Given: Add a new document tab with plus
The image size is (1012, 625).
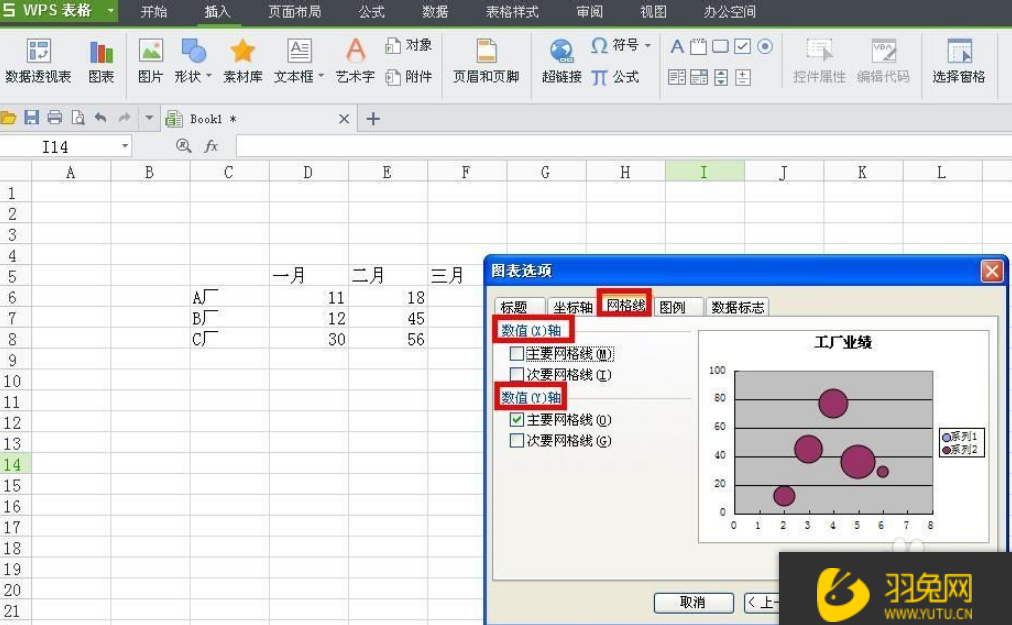Looking at the screenshot, I should [373, 119].
